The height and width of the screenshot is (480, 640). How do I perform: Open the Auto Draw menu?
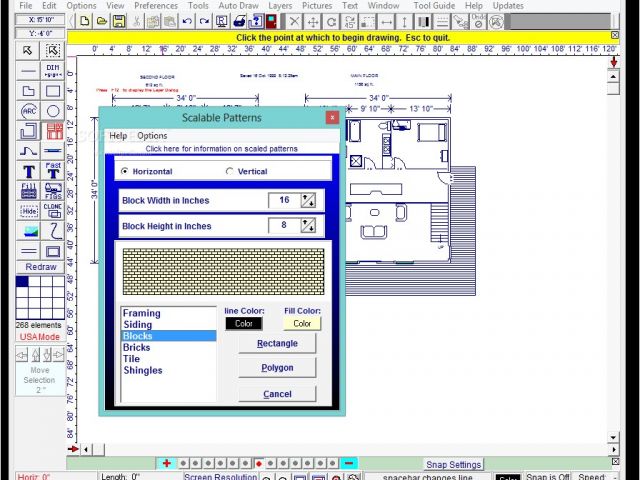[x=238, y=6]
